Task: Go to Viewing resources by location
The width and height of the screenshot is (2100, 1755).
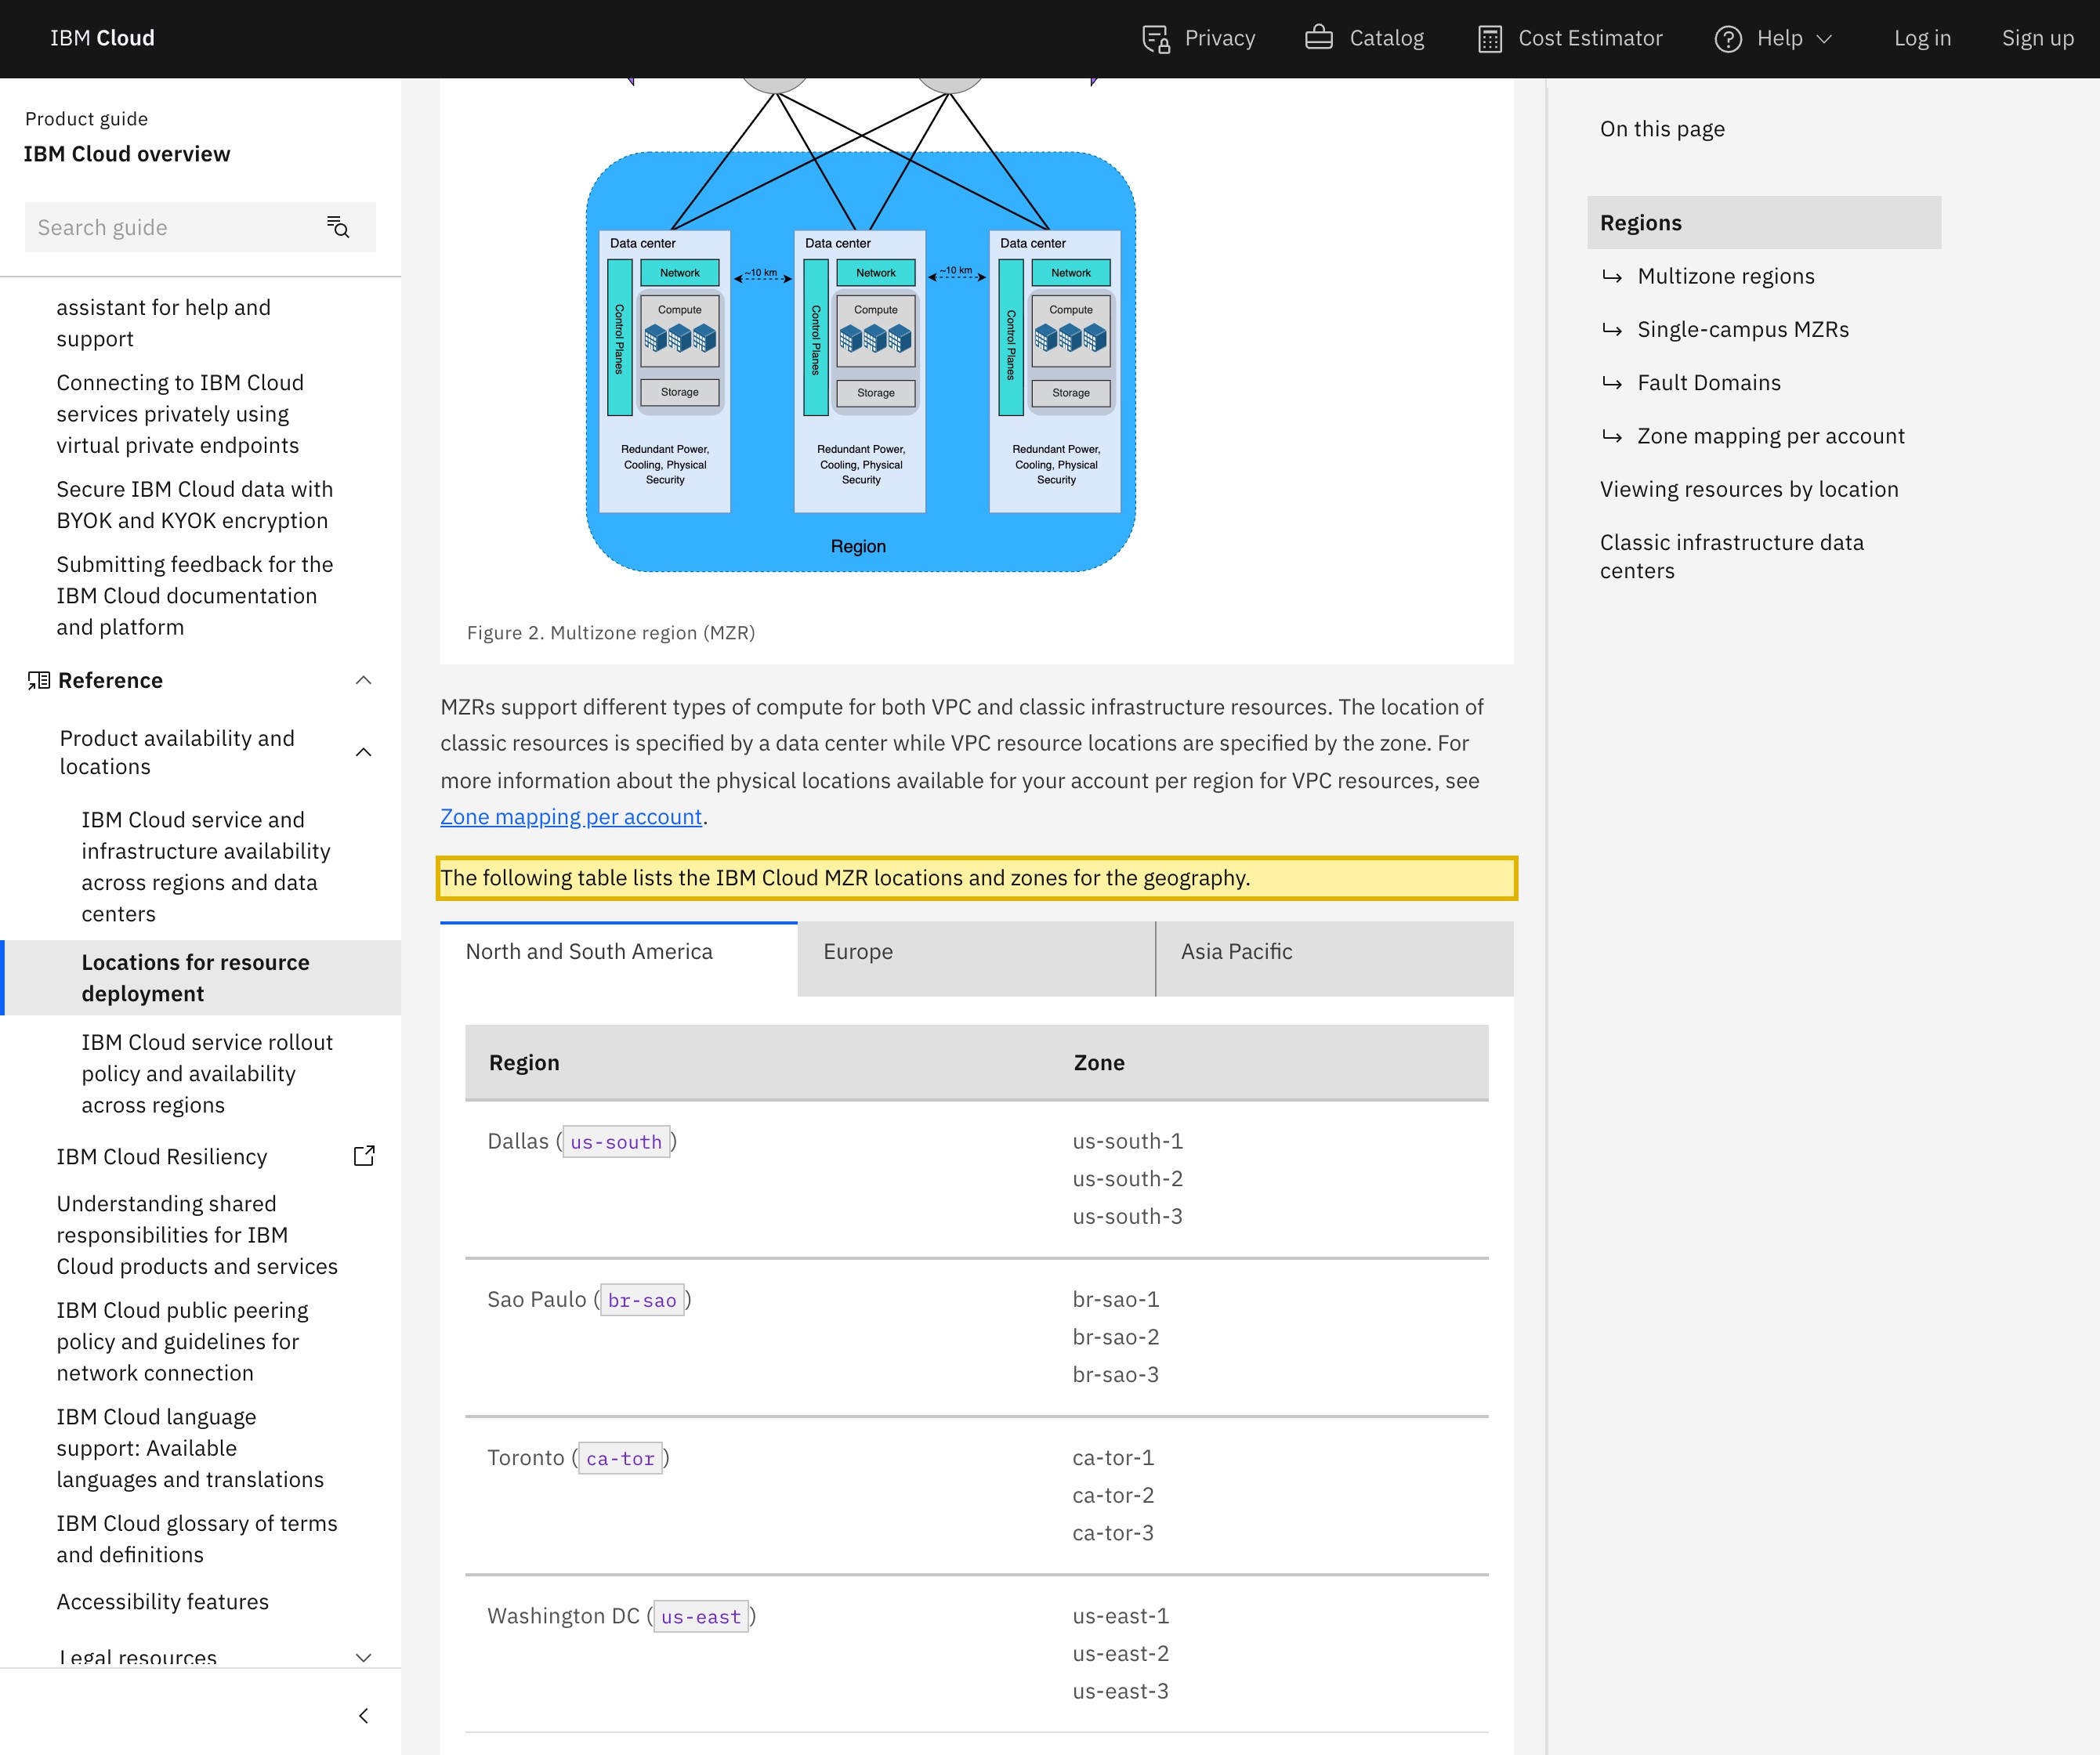Action: pos(1749,489)
